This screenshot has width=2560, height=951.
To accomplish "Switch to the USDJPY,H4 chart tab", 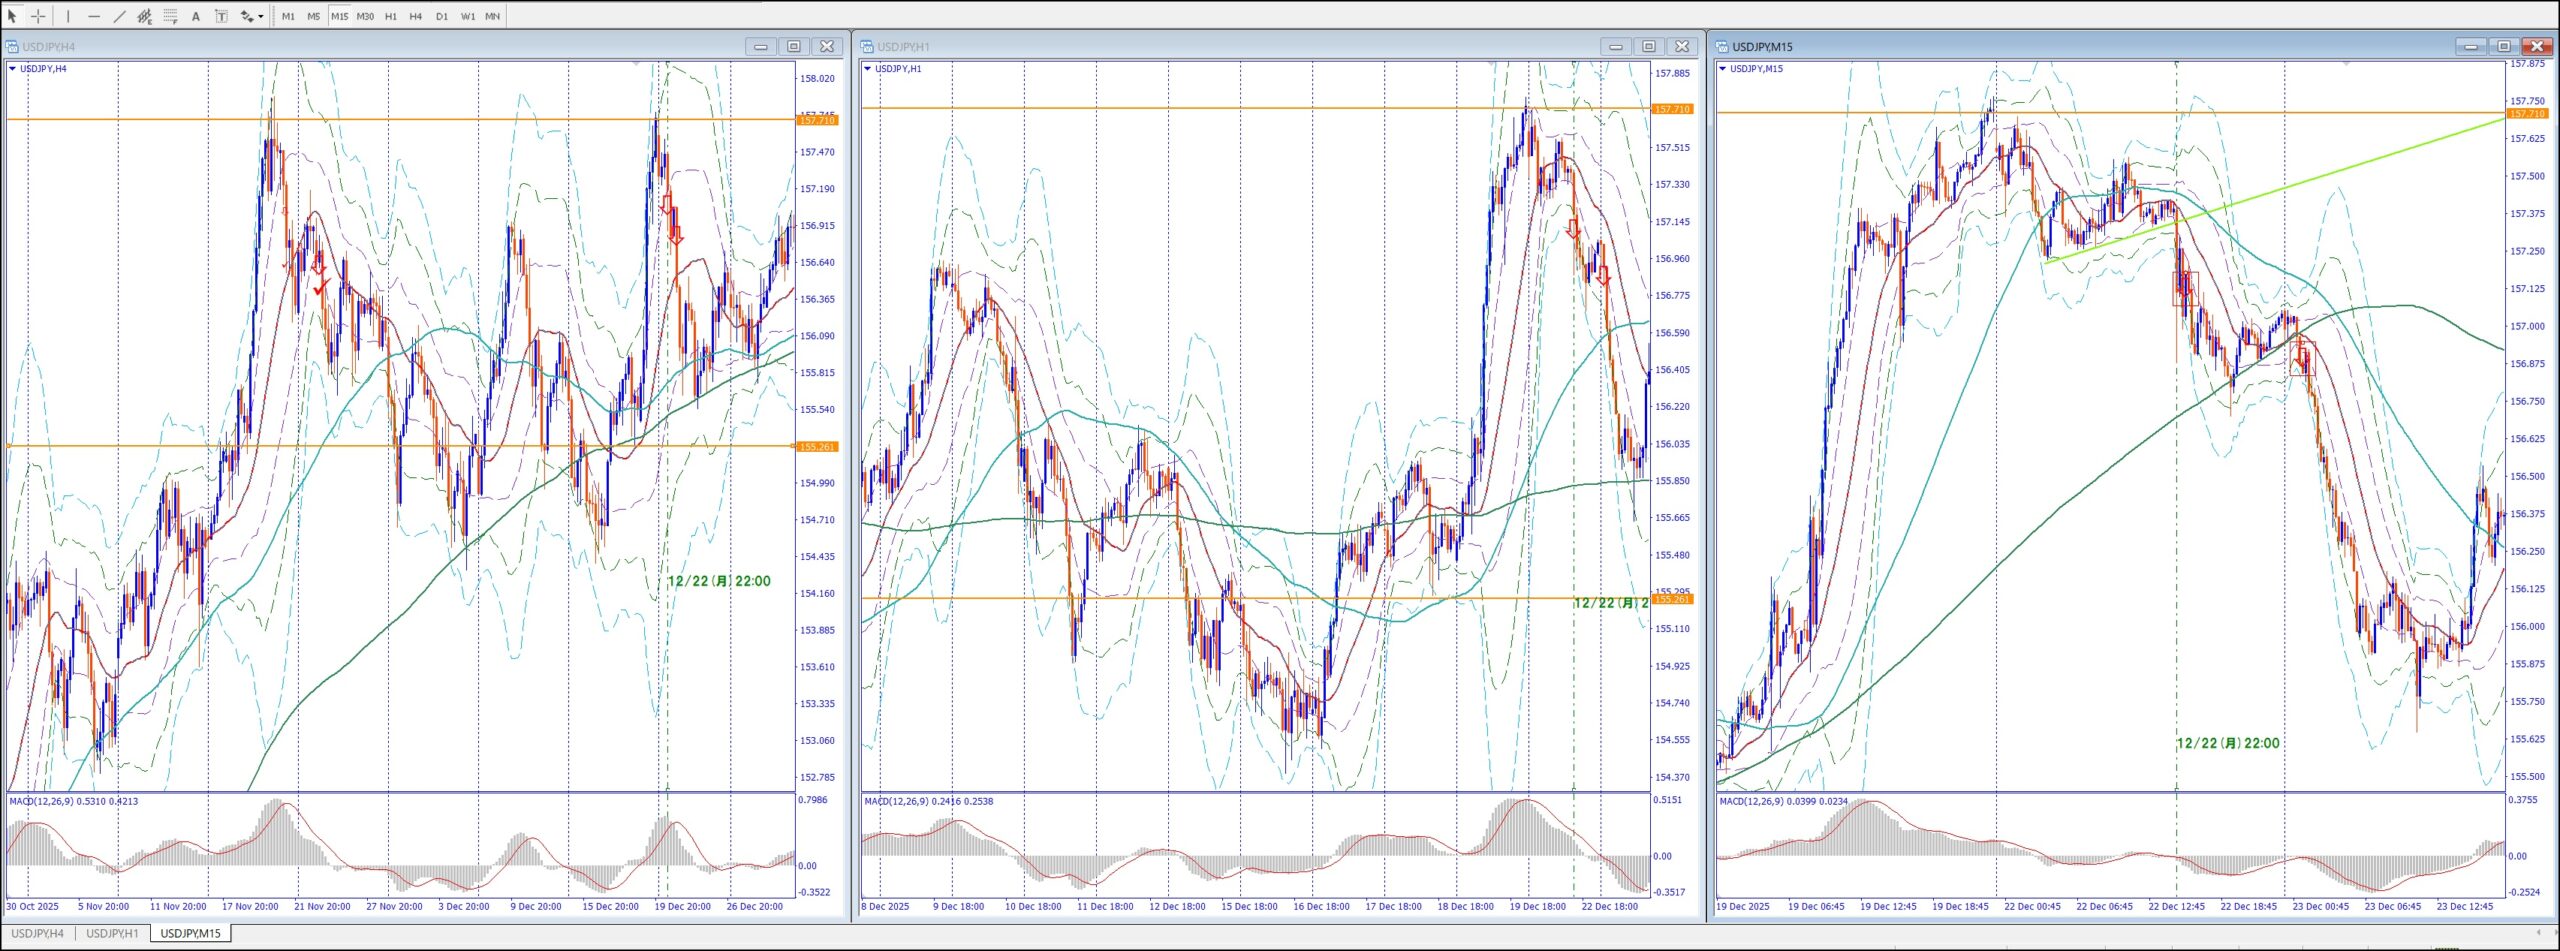I will (38, 933).
